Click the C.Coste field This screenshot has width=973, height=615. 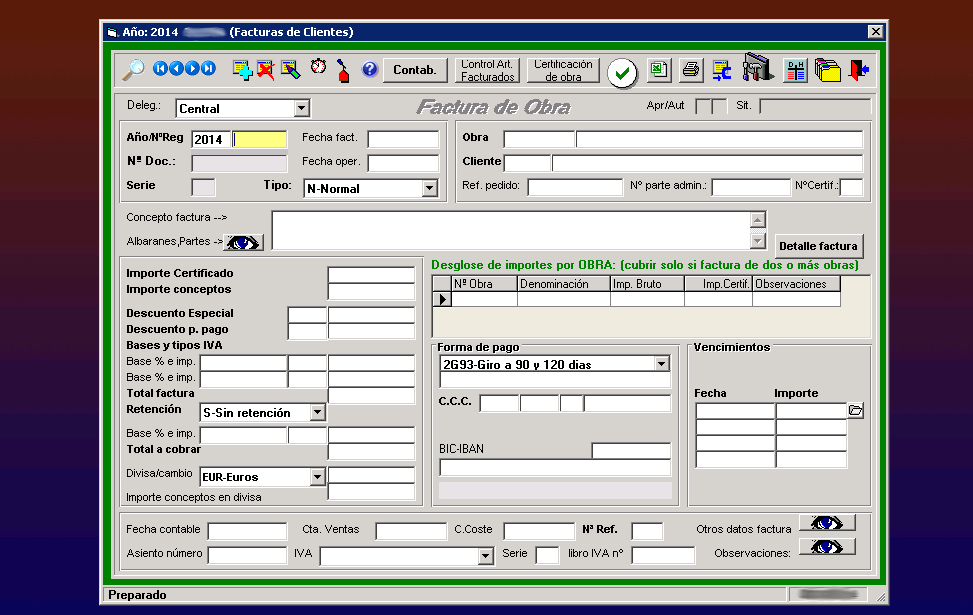click(539, 531)
